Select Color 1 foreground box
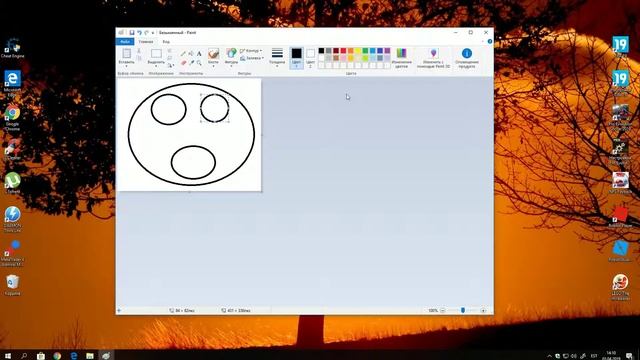 (296, 58)
